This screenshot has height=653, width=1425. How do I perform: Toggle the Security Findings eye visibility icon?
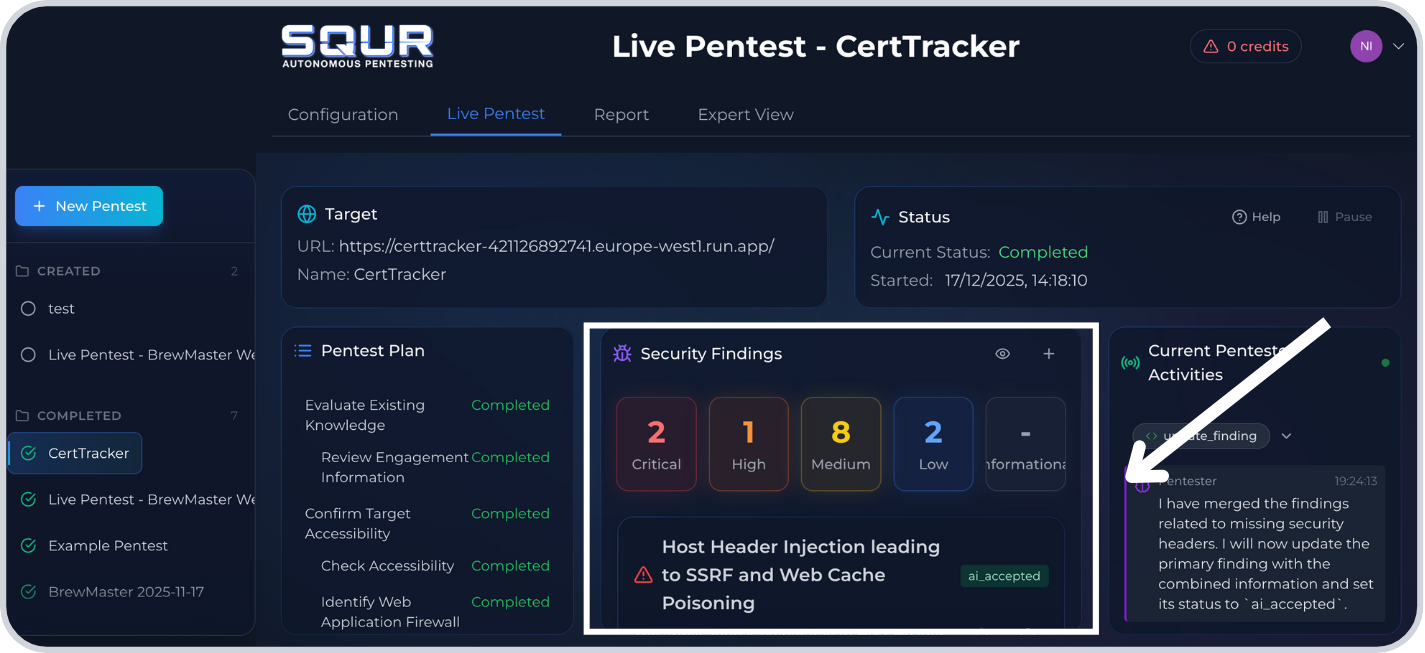point(1002,353)
